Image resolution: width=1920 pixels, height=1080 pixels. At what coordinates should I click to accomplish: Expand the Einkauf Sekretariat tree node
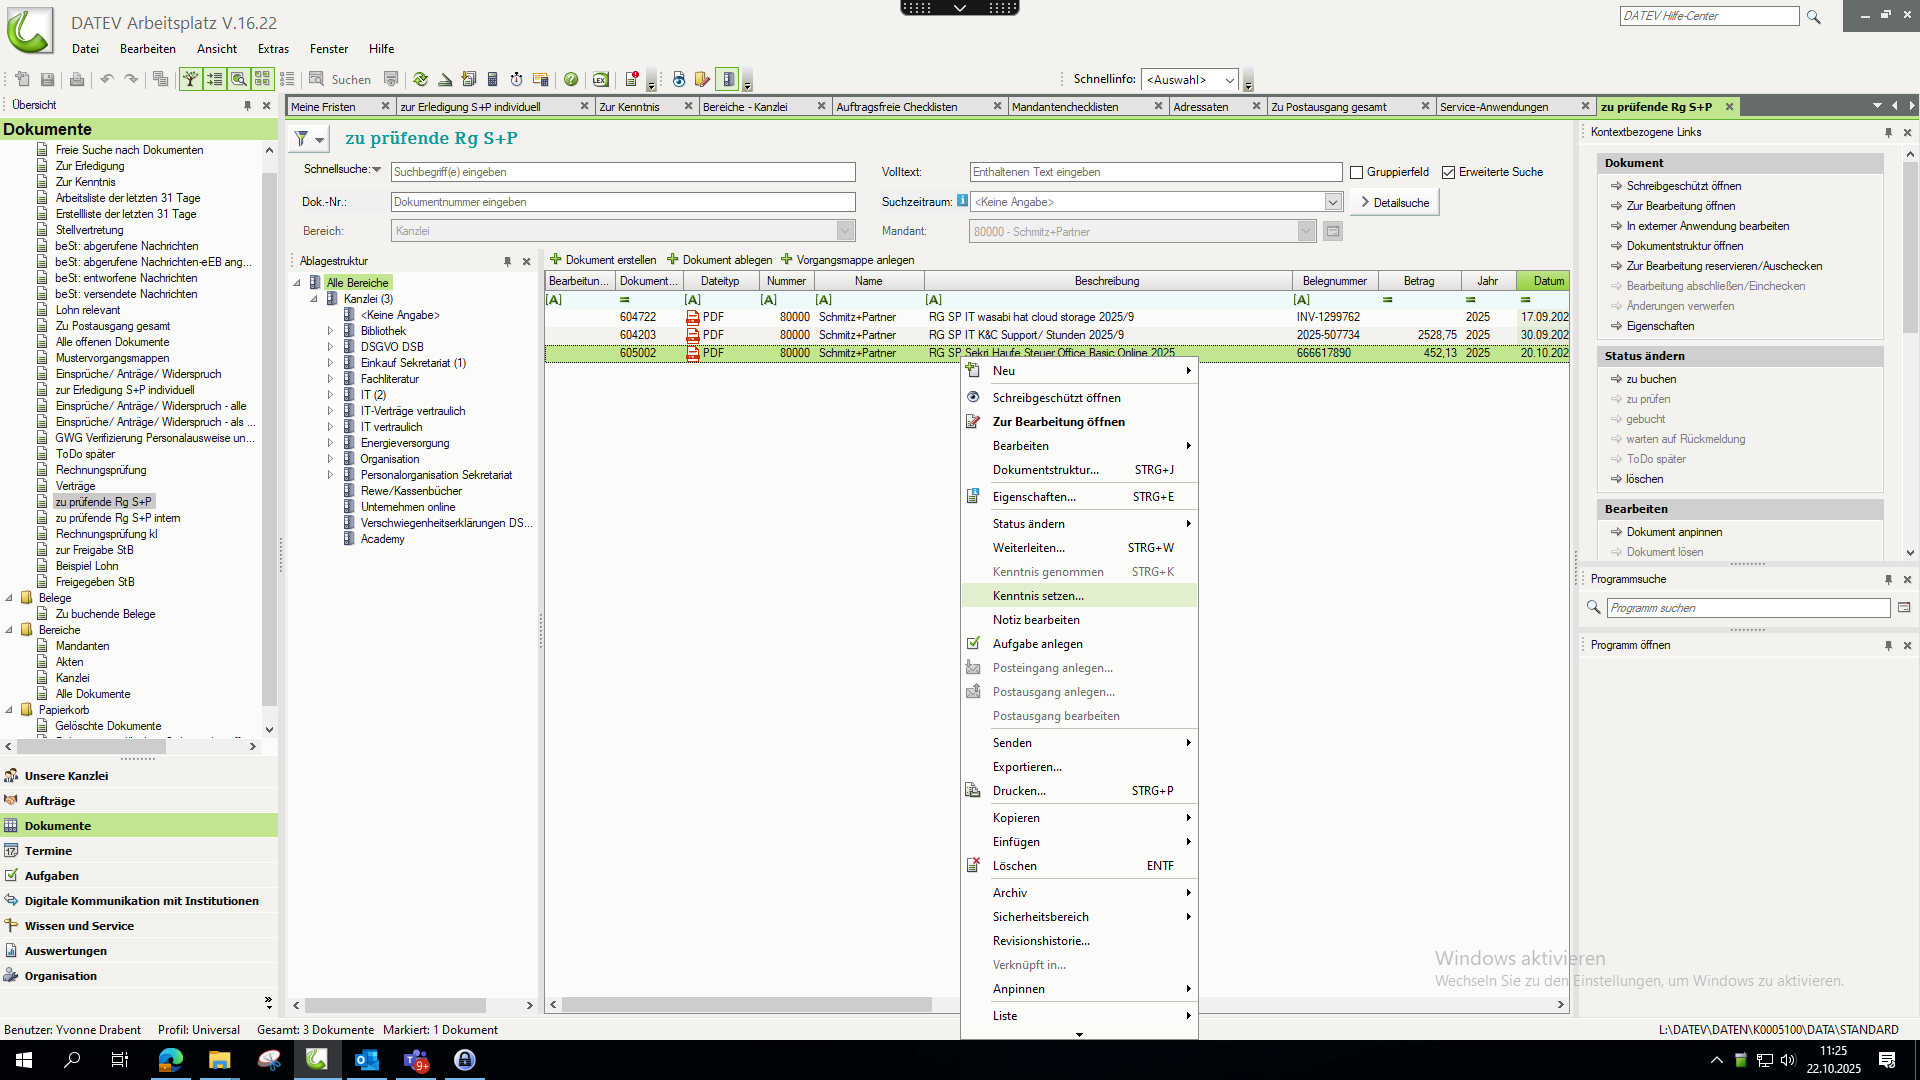point(330,363)
